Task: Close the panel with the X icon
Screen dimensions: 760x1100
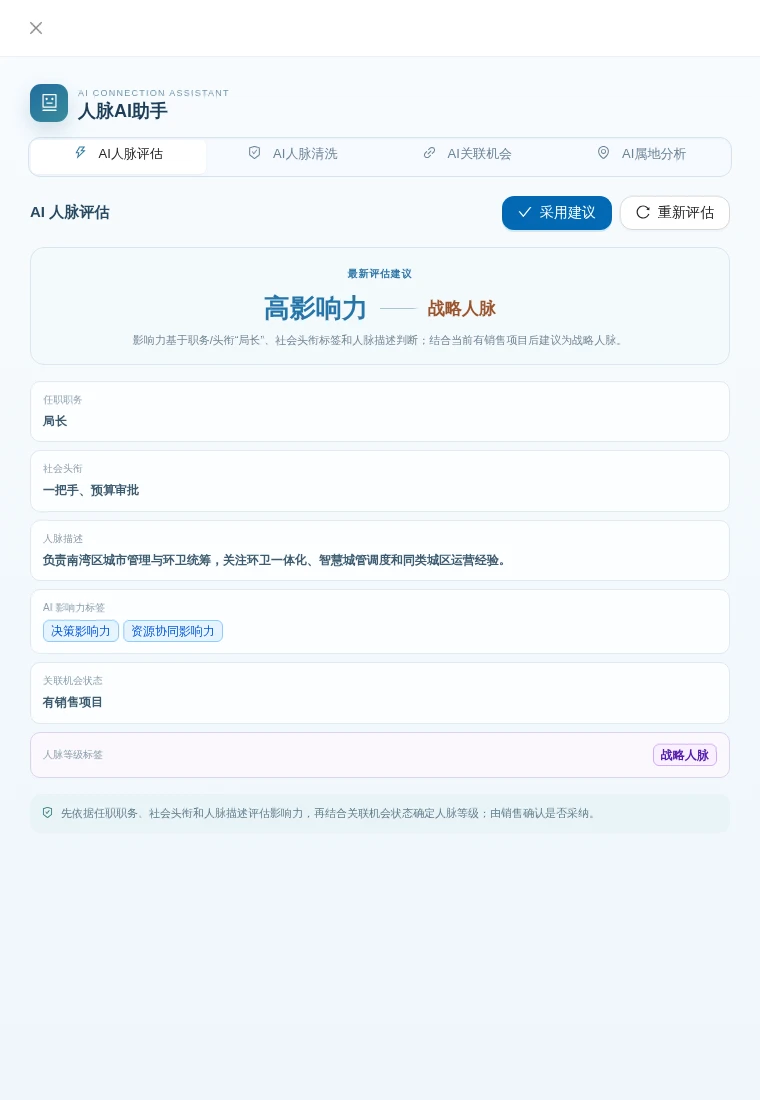Action: [x=36, y=28]
